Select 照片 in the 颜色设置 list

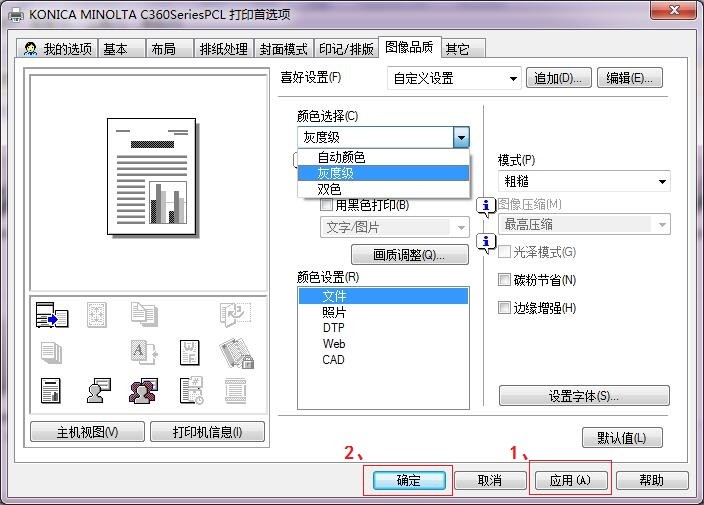pos(334,312)
